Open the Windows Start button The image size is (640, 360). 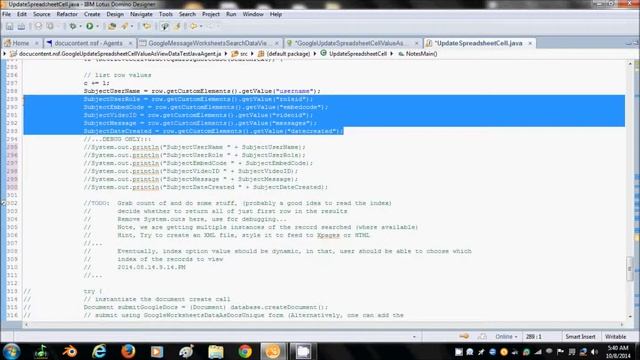(11, 351)
